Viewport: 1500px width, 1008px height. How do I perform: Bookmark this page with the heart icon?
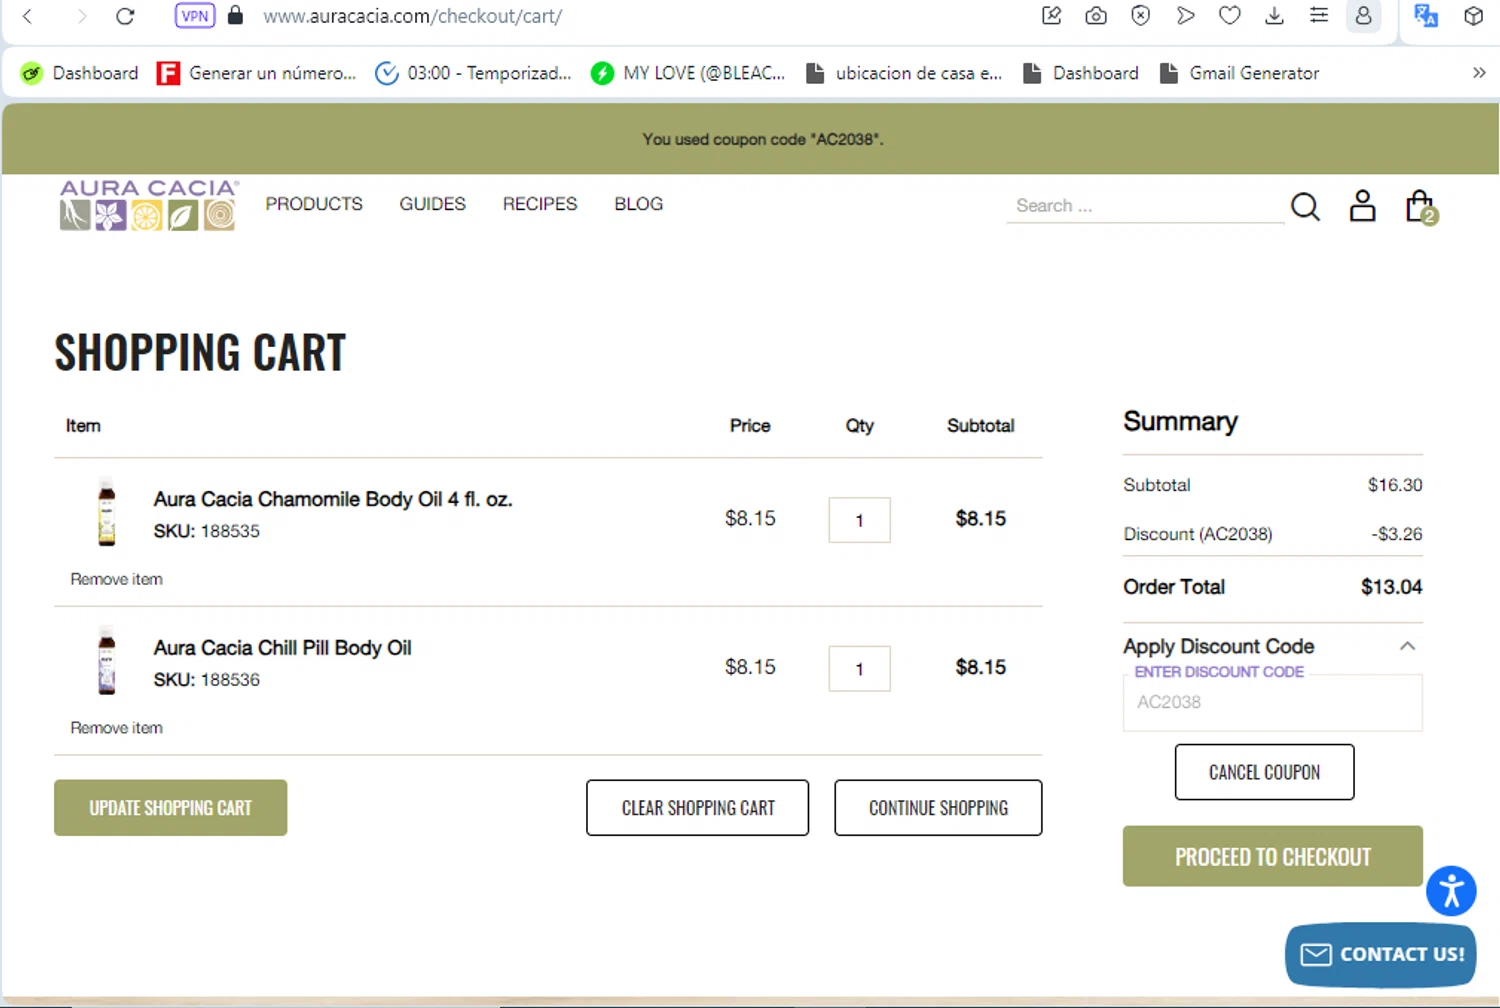point(1230,15)
